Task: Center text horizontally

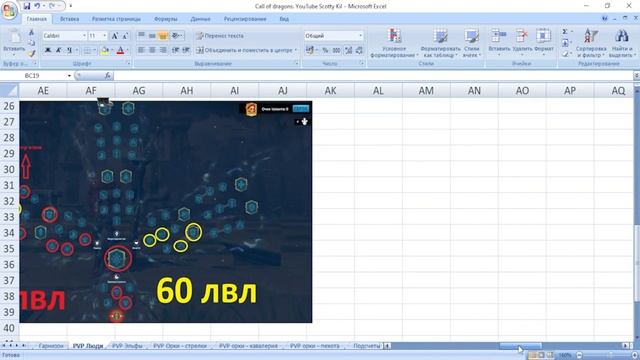Action: (152, 50)
